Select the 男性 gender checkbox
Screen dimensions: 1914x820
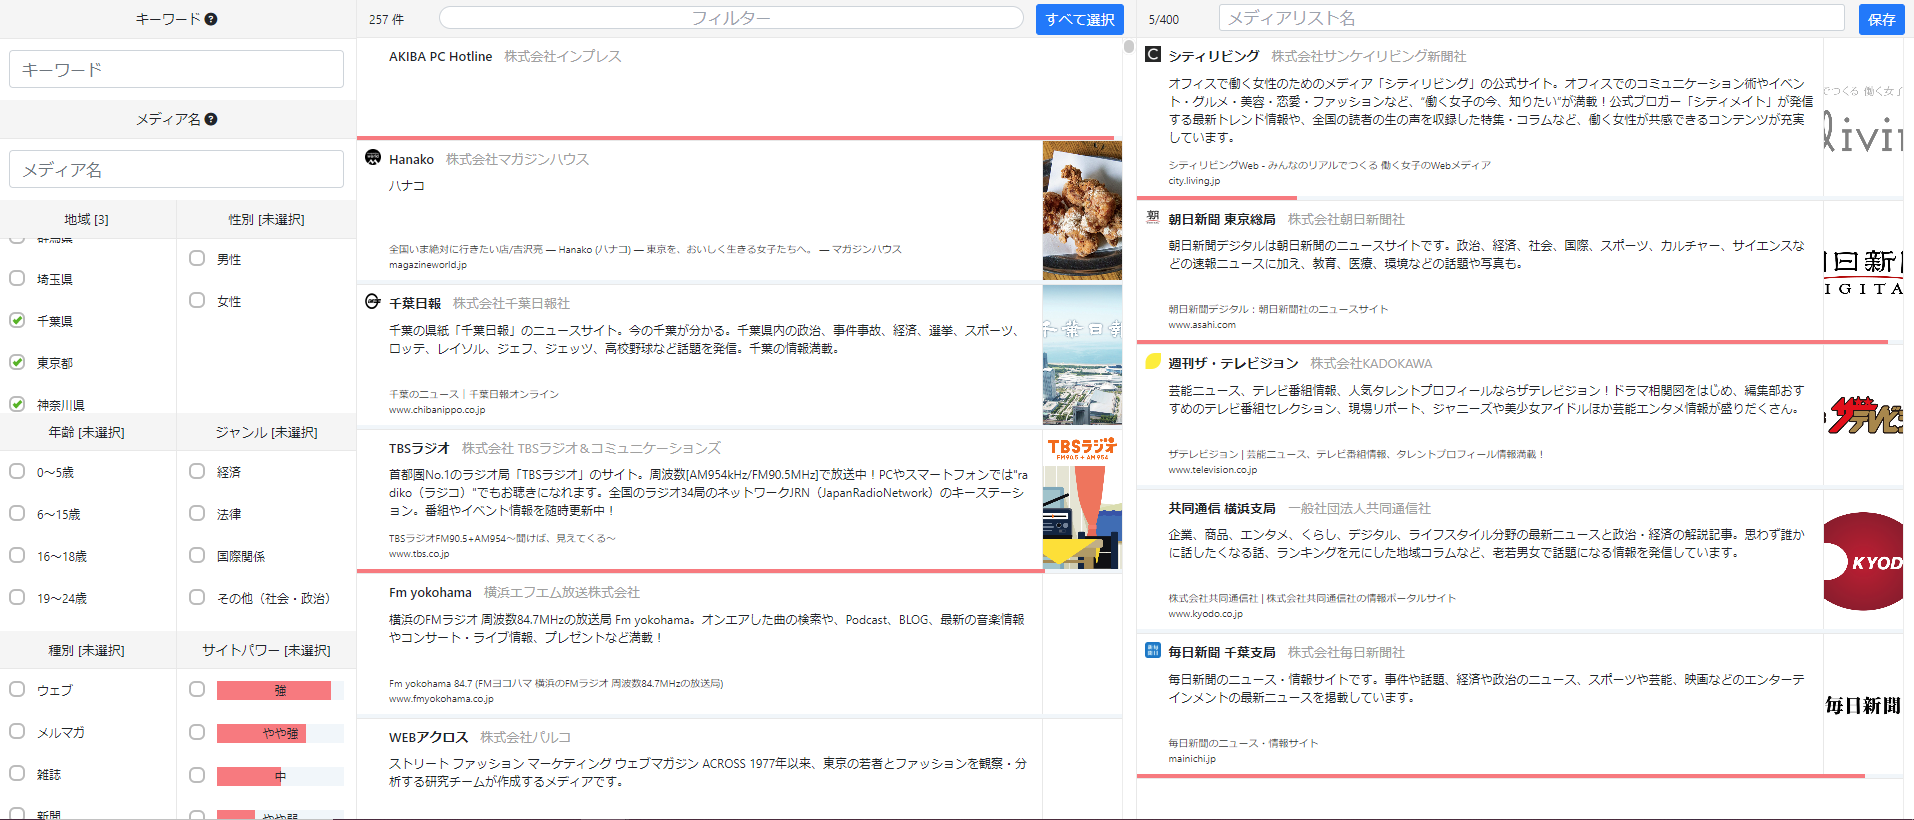click(x=197, y=258)
